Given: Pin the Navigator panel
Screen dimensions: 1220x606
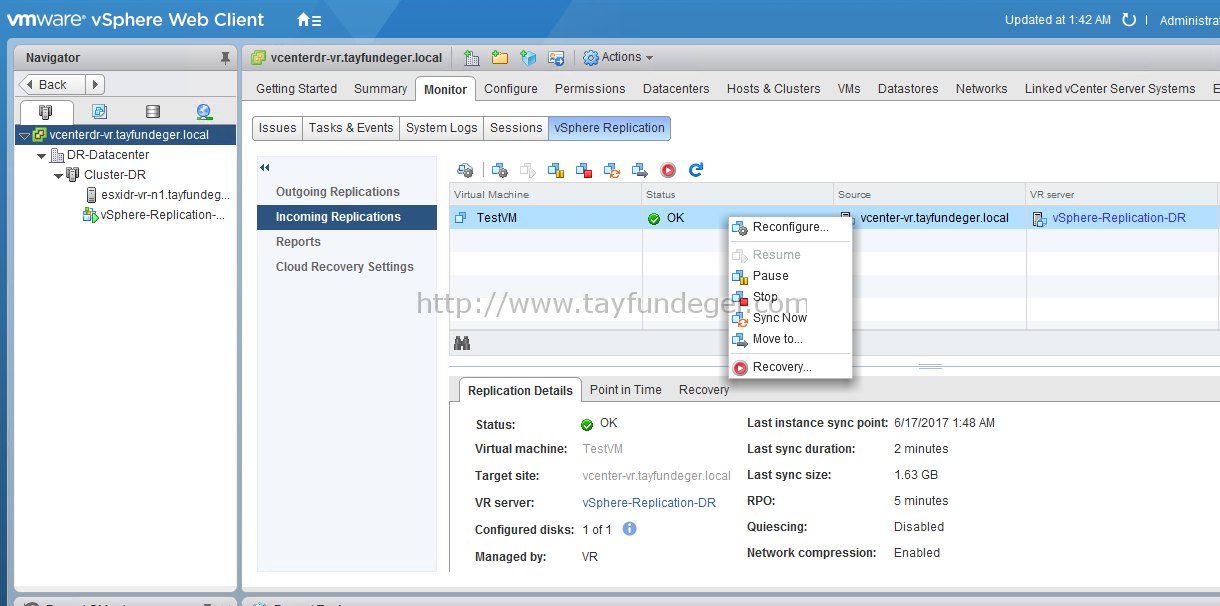Looking at the screenshot, I should tap(225, 58).
